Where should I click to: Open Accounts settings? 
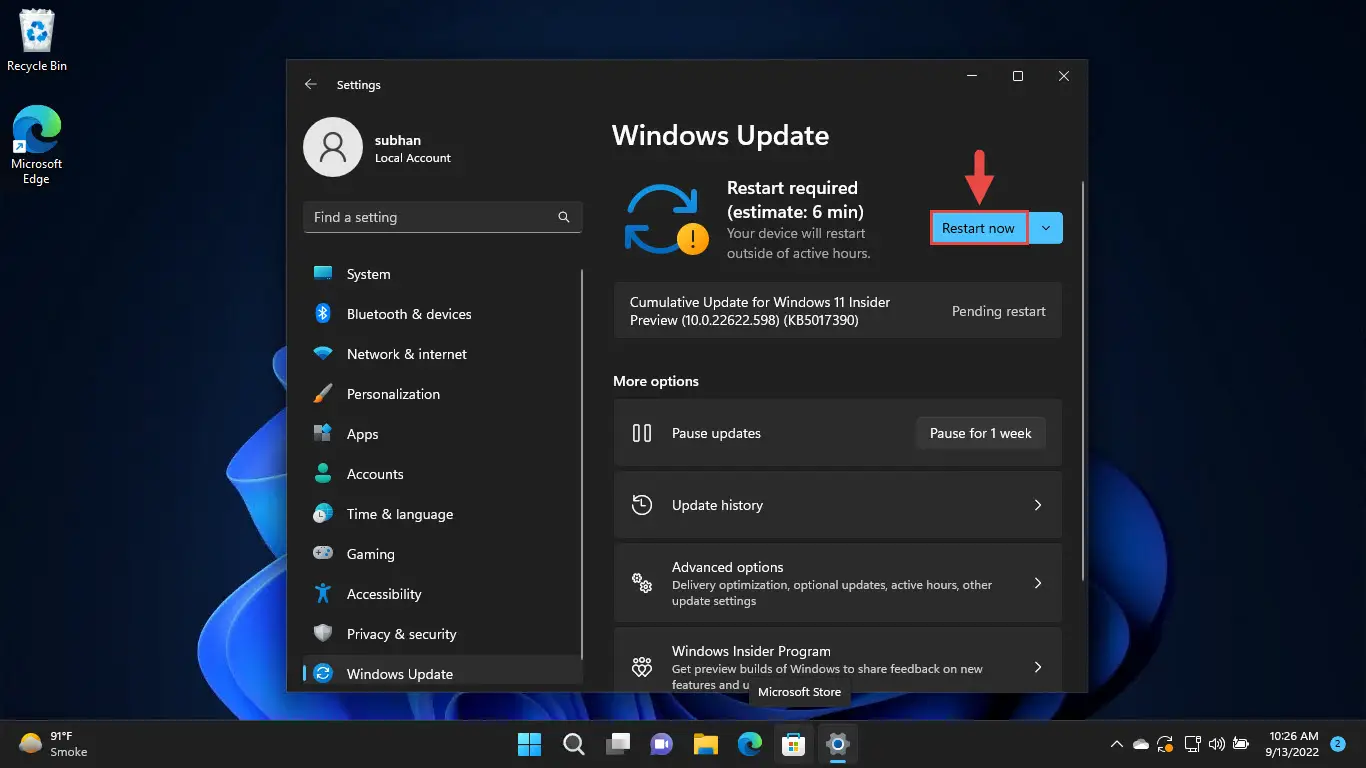[x=442, y=474]
